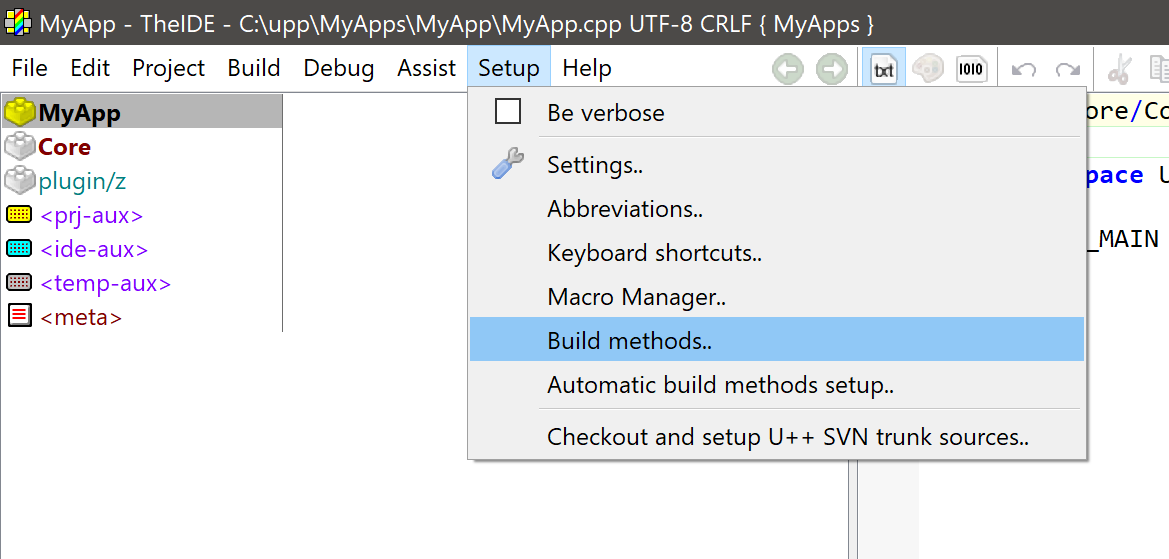Toggle the Be verbose checkbox
Screen dimensions: 1169x559
click(508, 112)
